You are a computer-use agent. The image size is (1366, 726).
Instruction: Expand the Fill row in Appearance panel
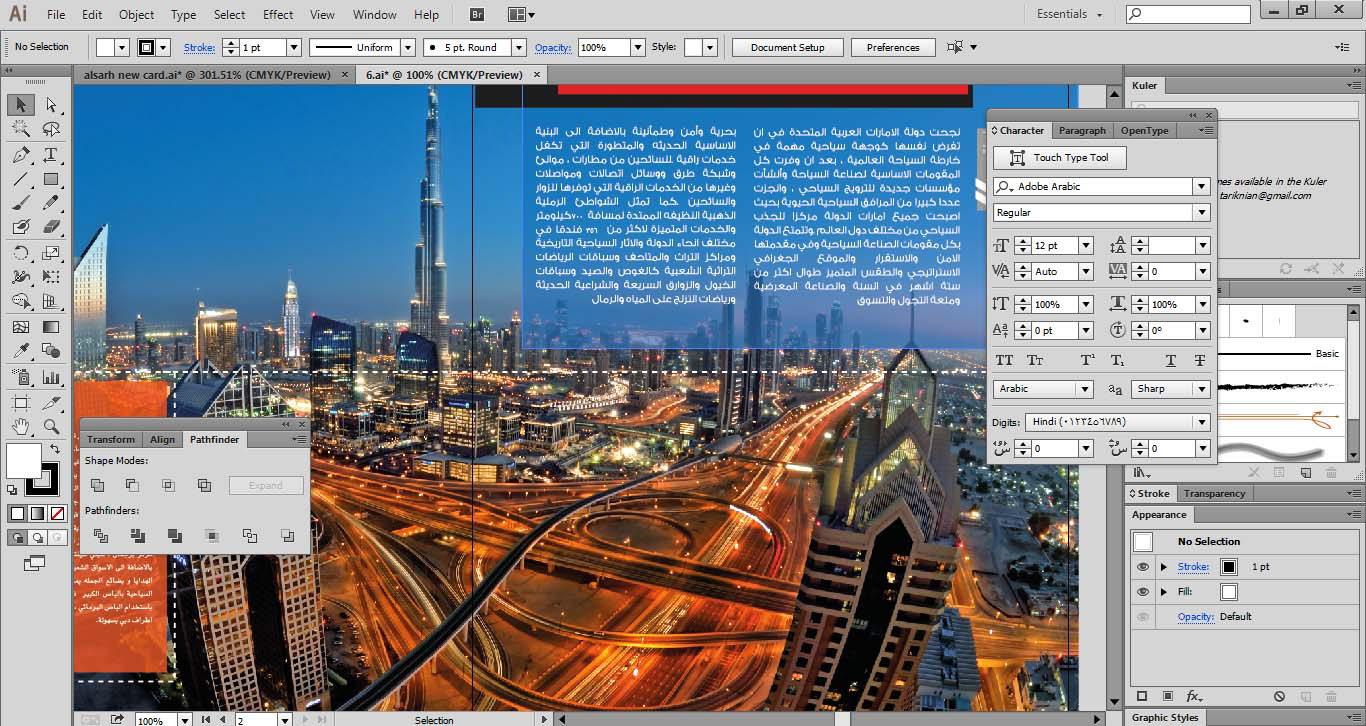(1163, 592)
